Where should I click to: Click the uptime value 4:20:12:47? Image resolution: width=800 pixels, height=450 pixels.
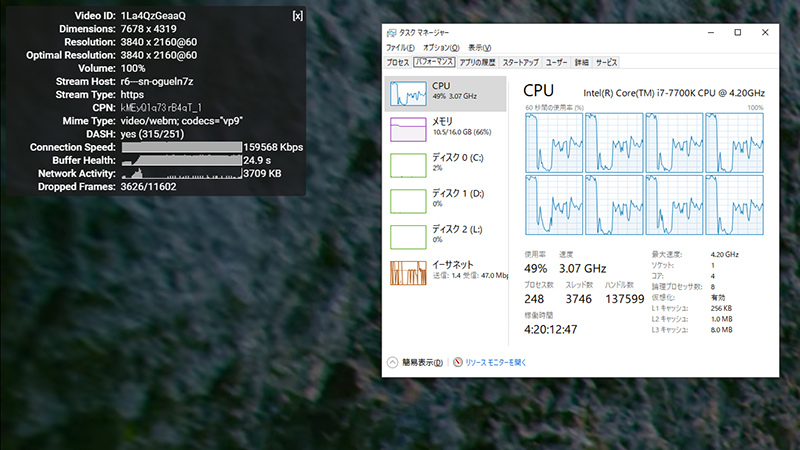[551, 330]
